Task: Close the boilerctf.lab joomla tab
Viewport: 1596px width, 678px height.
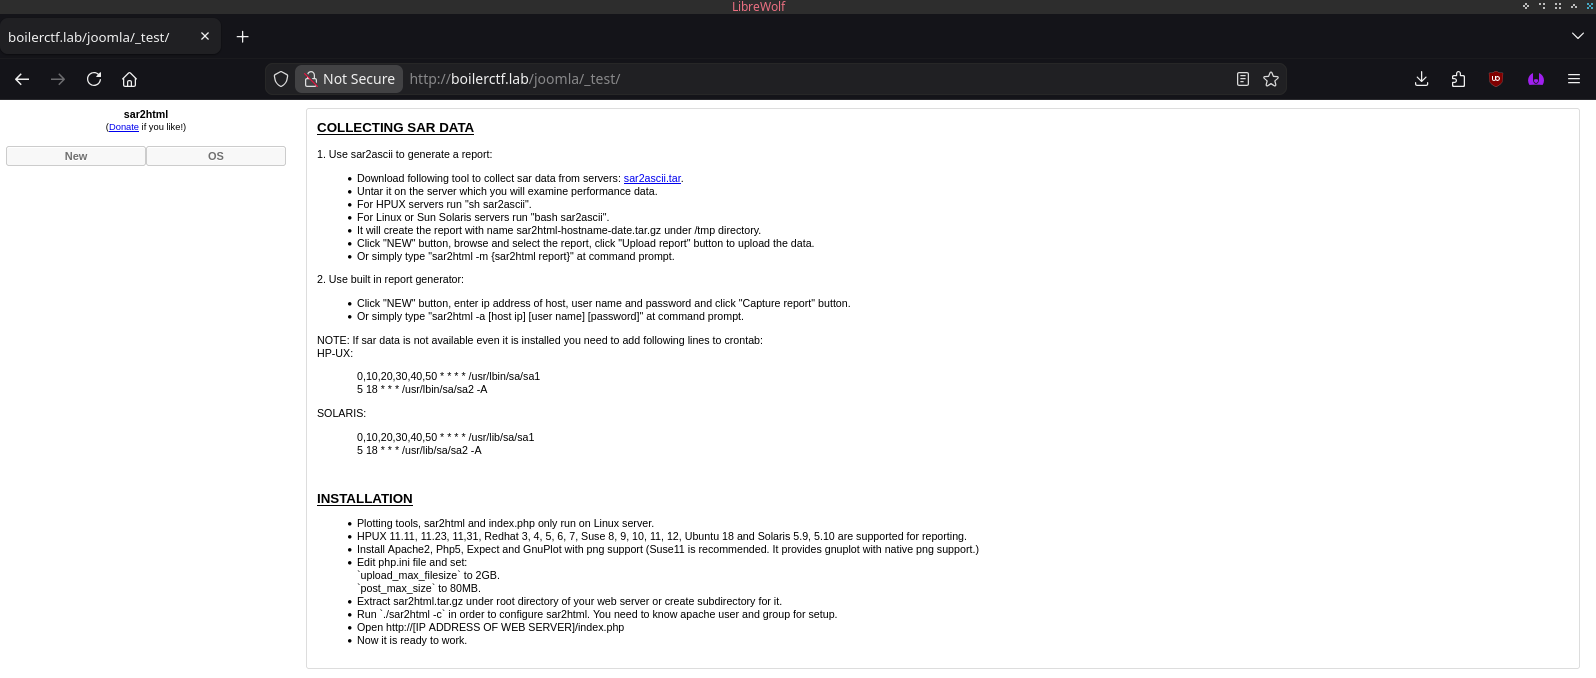Action: (x=205, y=36)
